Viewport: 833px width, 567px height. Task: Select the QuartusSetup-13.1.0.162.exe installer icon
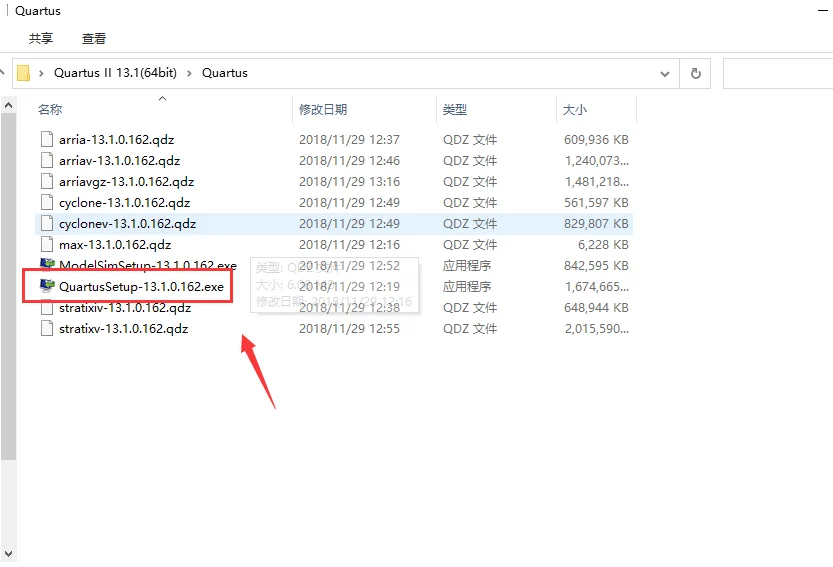tap(47, 286)
